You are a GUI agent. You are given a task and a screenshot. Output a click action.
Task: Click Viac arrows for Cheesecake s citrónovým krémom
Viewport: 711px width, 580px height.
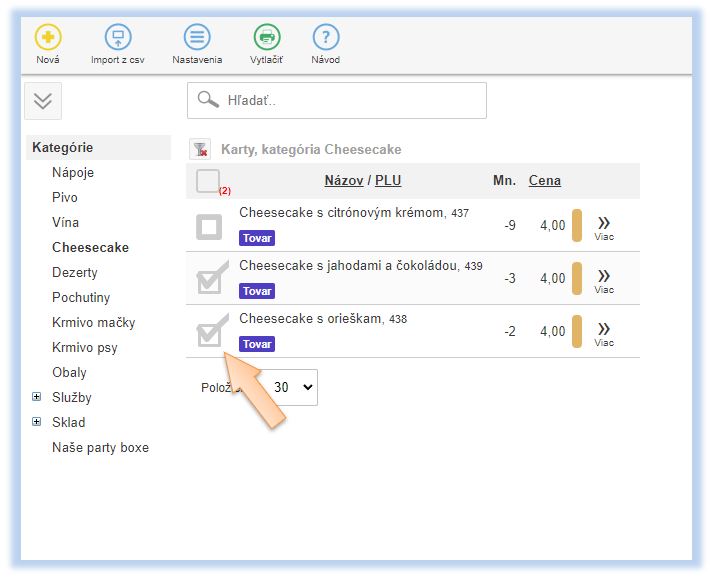point(604,225)
